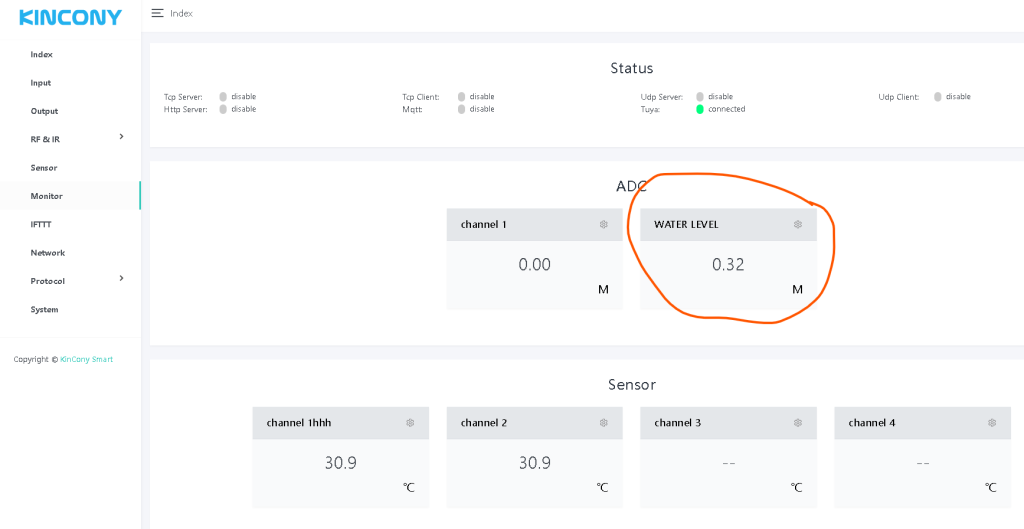
Task: Go to Network settings
Action: (47, 253)
